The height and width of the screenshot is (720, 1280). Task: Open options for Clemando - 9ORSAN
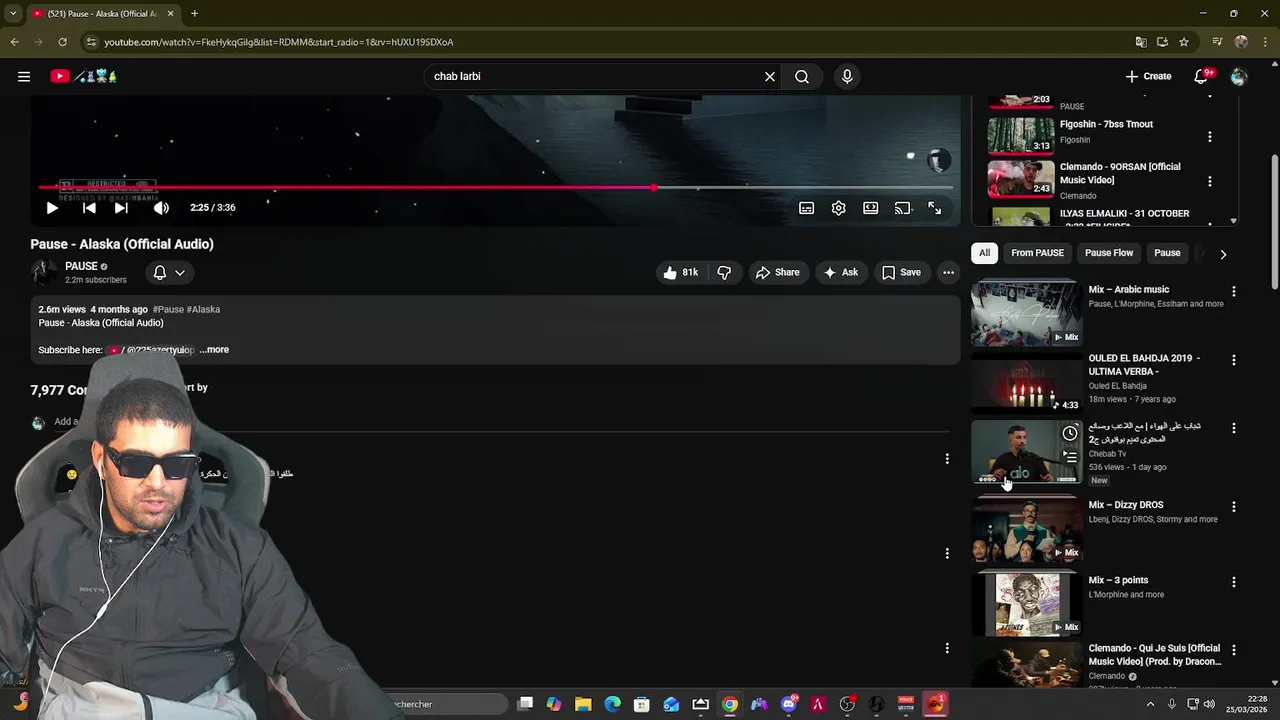[1209, 182]
